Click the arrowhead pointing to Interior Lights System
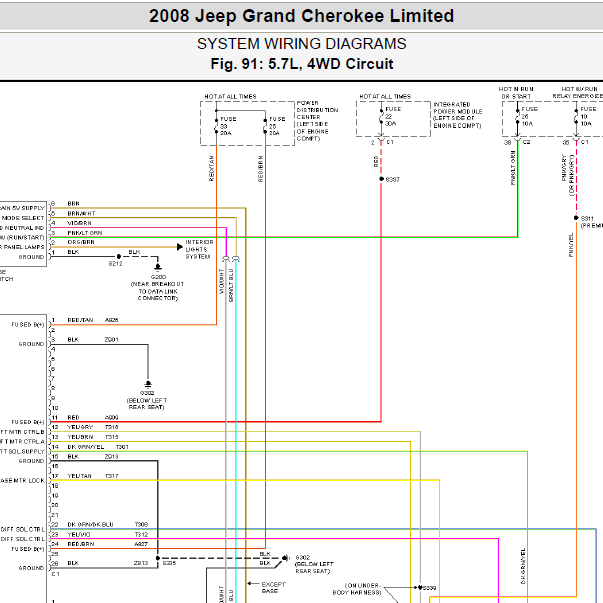 (x=180, y=247)
